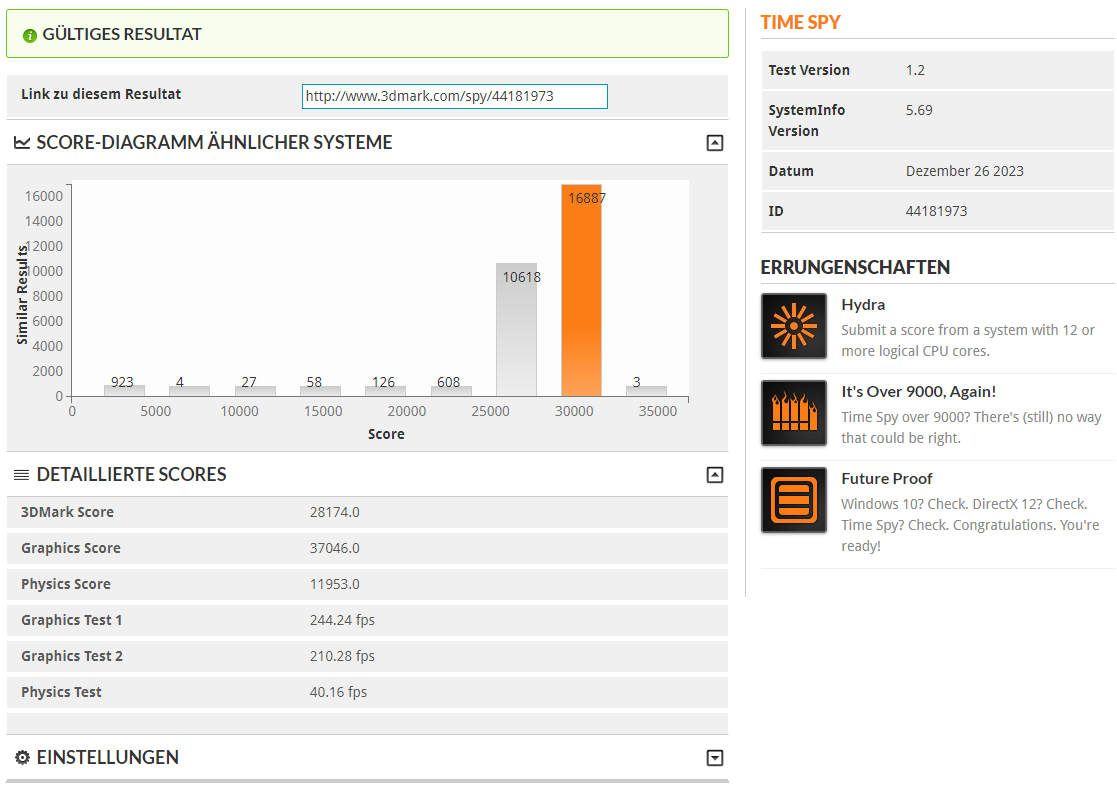Click the Graphics Test 2 label
This screenshot has height=792, width=1117.
[71, 656]
